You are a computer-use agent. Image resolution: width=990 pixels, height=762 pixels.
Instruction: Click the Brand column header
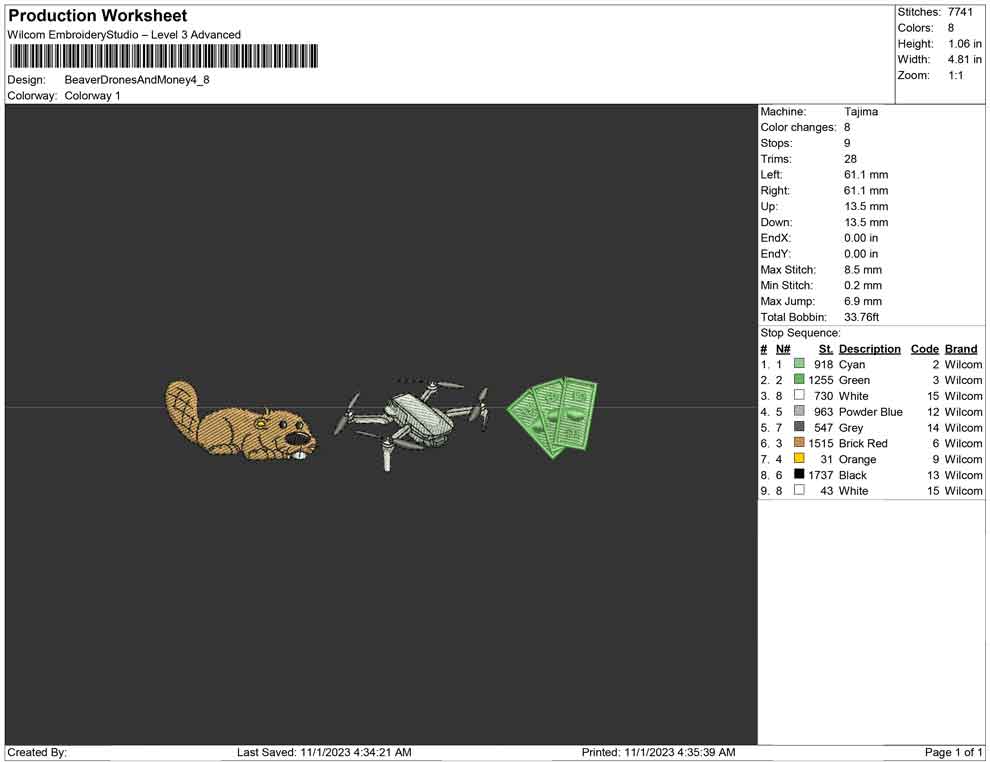(961, 349)
